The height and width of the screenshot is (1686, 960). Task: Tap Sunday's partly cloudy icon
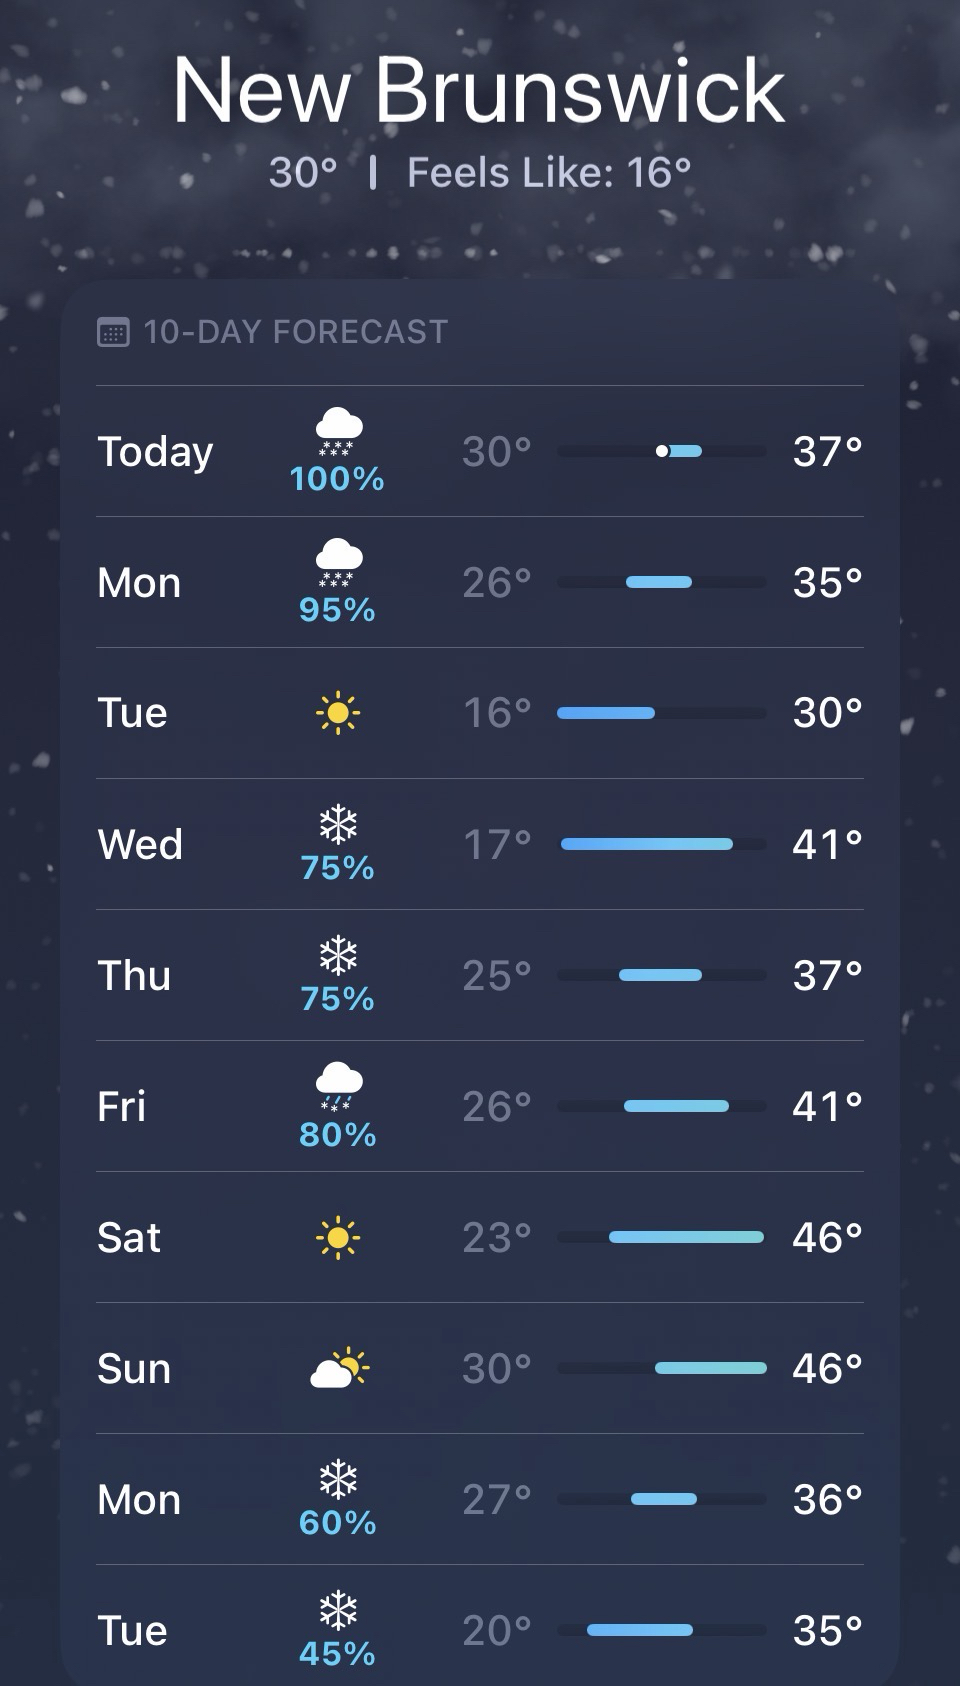339,1368
